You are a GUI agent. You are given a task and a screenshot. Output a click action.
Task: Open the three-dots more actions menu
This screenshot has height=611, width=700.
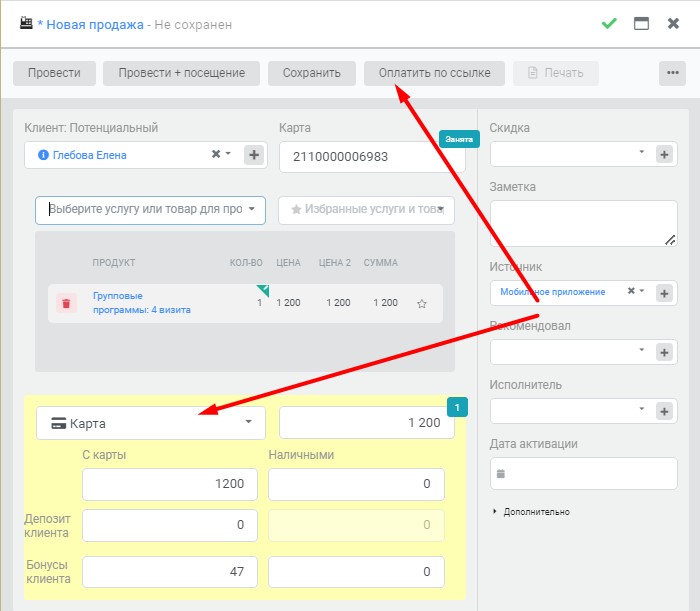point(672,73)
